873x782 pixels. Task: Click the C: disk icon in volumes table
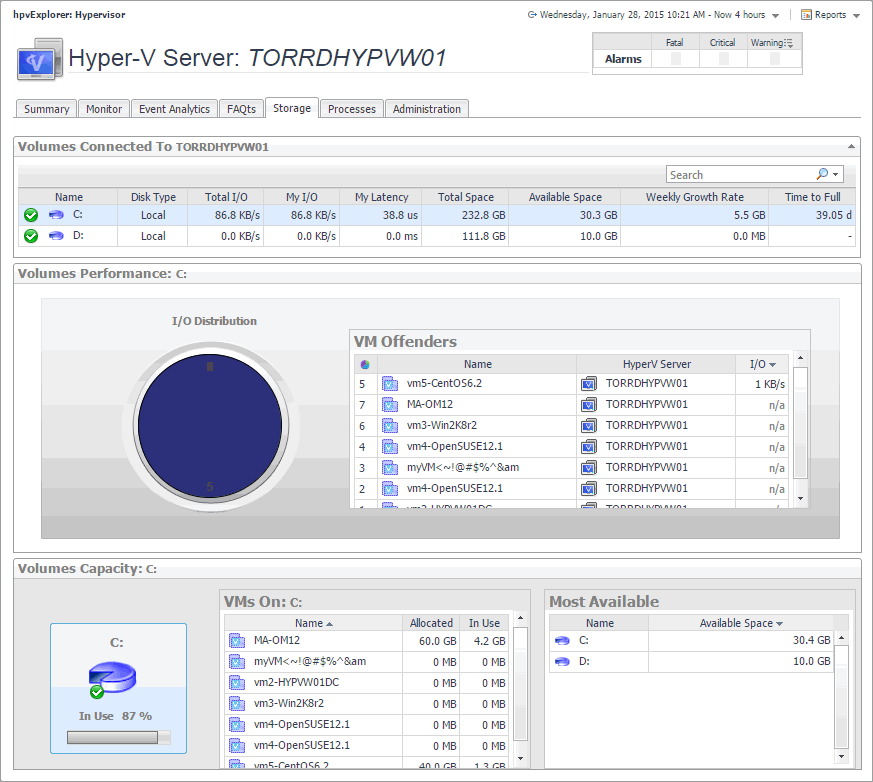(x=56, y=214)
